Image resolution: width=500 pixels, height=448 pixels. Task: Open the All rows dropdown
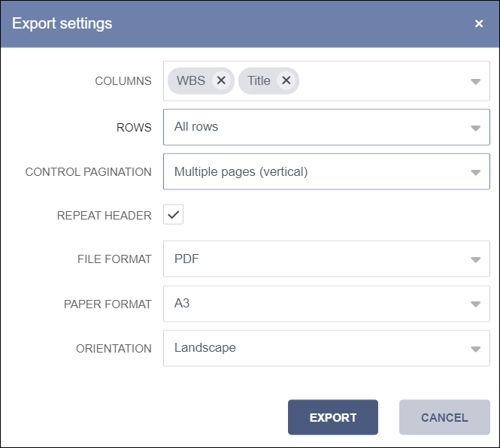(326, 127)
